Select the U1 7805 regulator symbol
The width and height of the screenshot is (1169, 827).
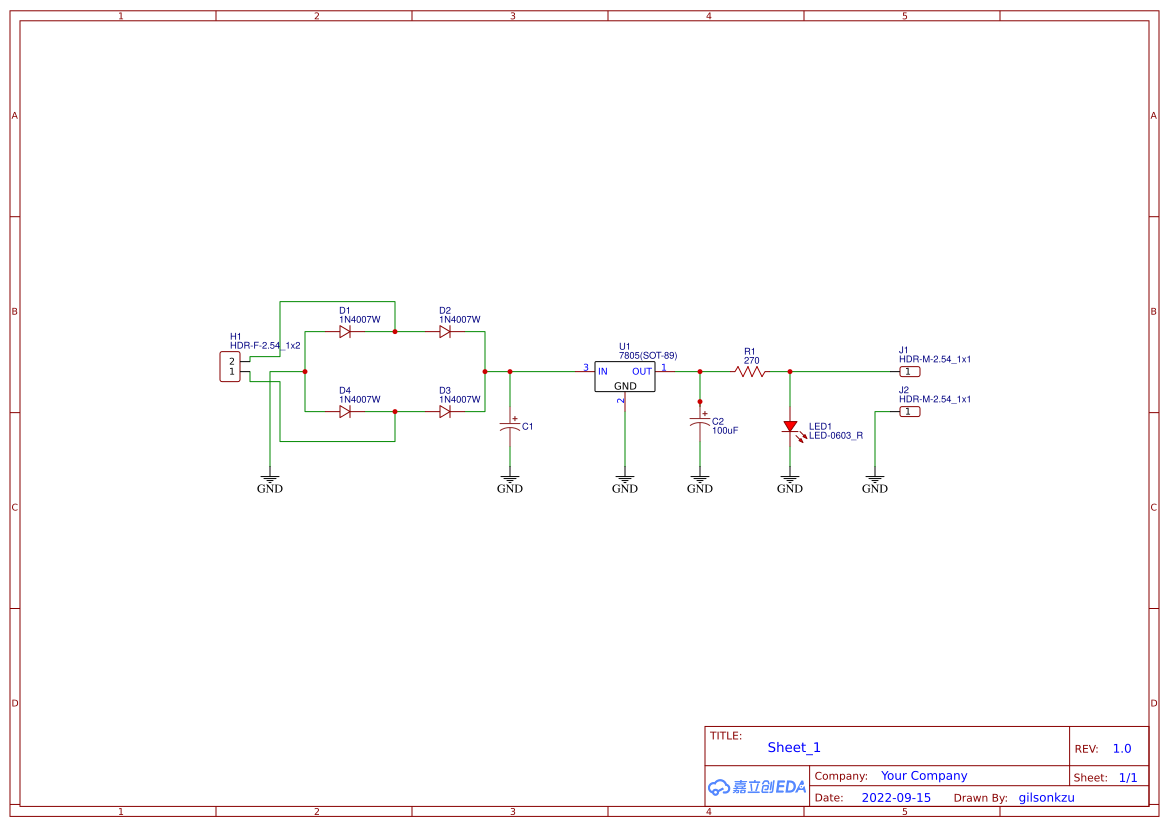point(624,374)
